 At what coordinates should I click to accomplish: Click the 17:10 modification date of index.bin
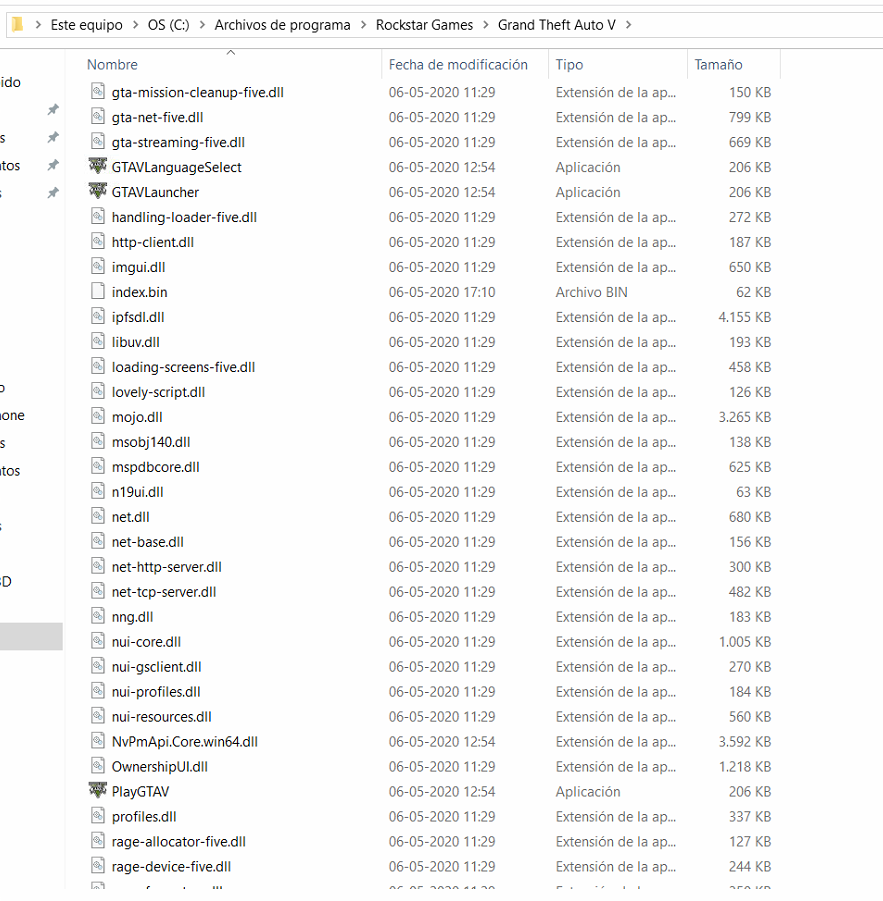point(442,292)
